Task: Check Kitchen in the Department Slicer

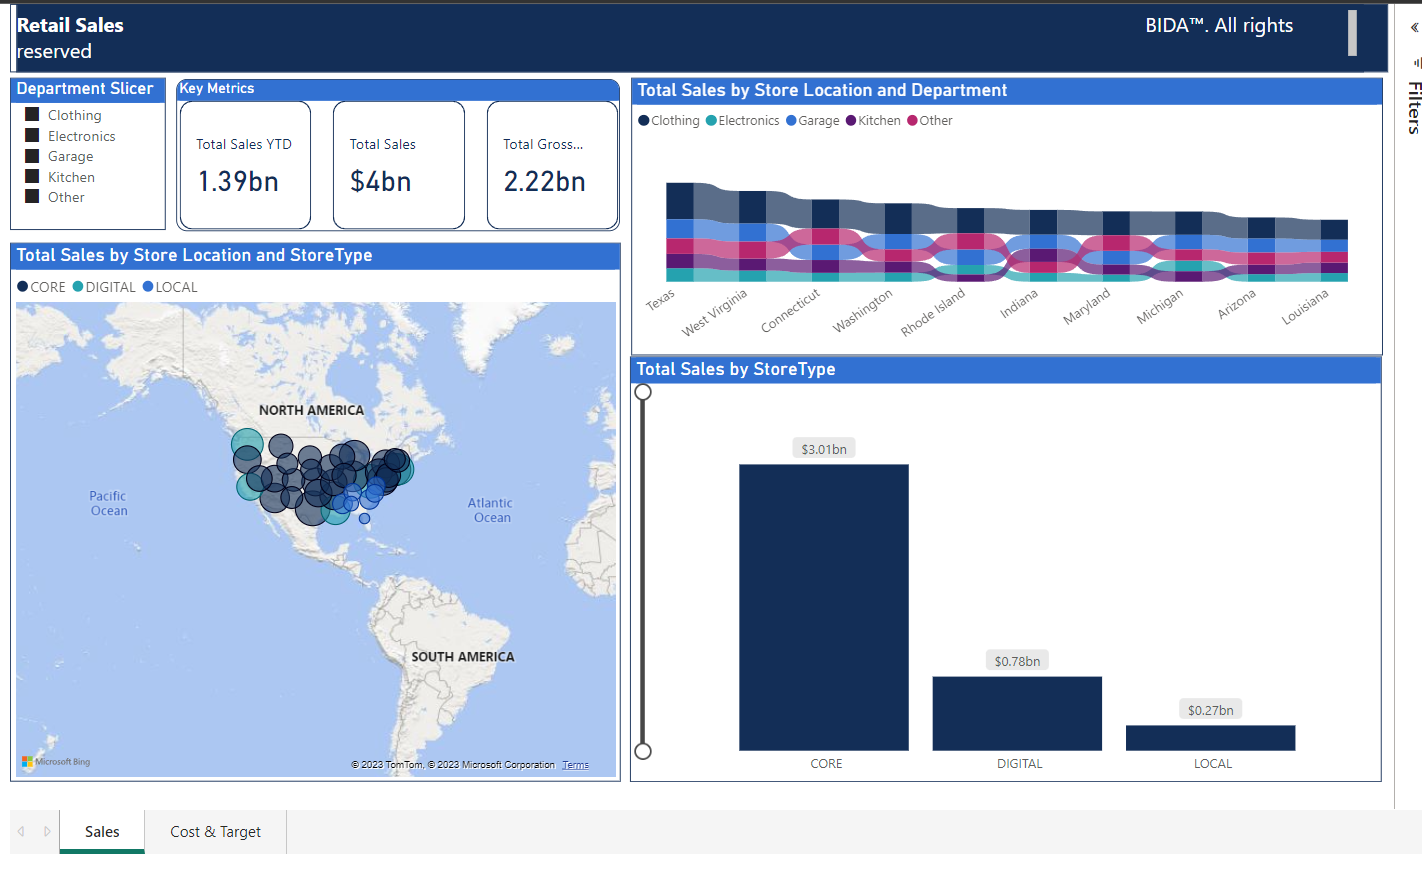Action: pos(31,176)
